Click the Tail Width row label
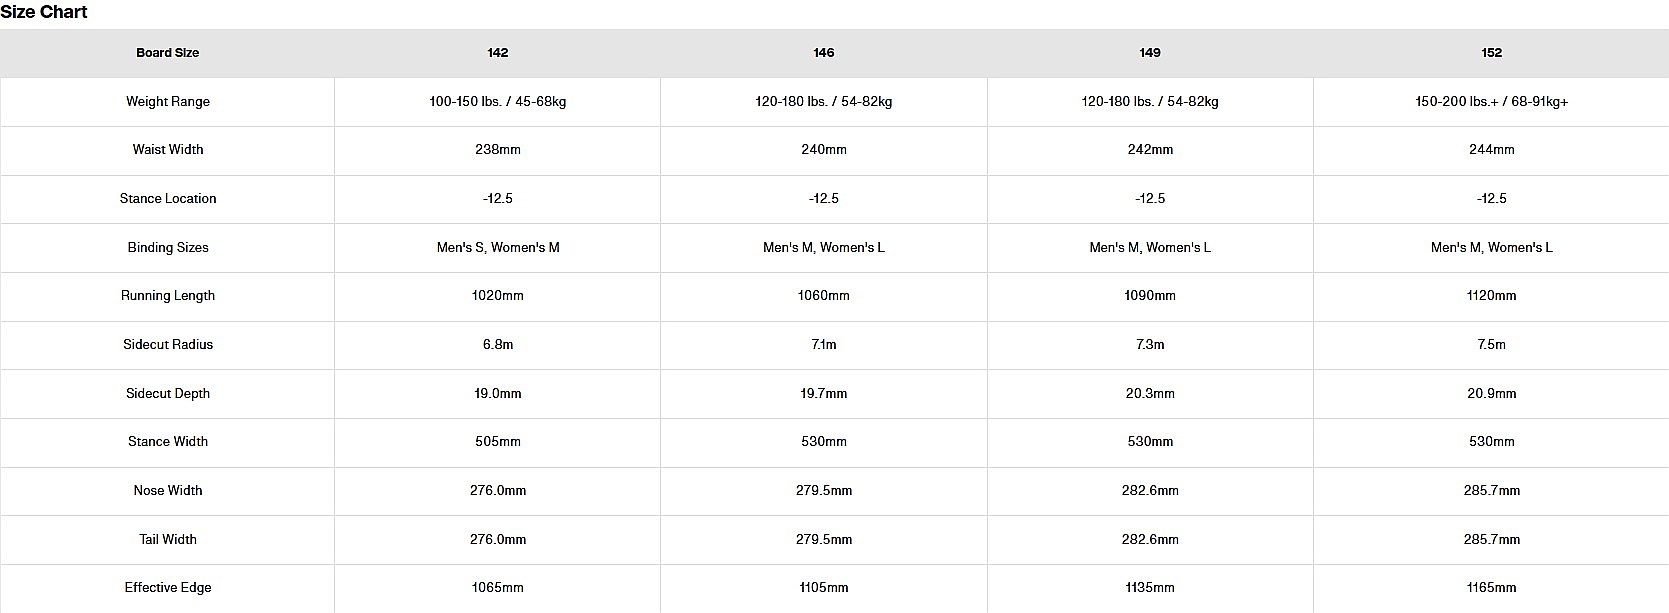This screenshot has height=613, width=1669. (168, 540)
